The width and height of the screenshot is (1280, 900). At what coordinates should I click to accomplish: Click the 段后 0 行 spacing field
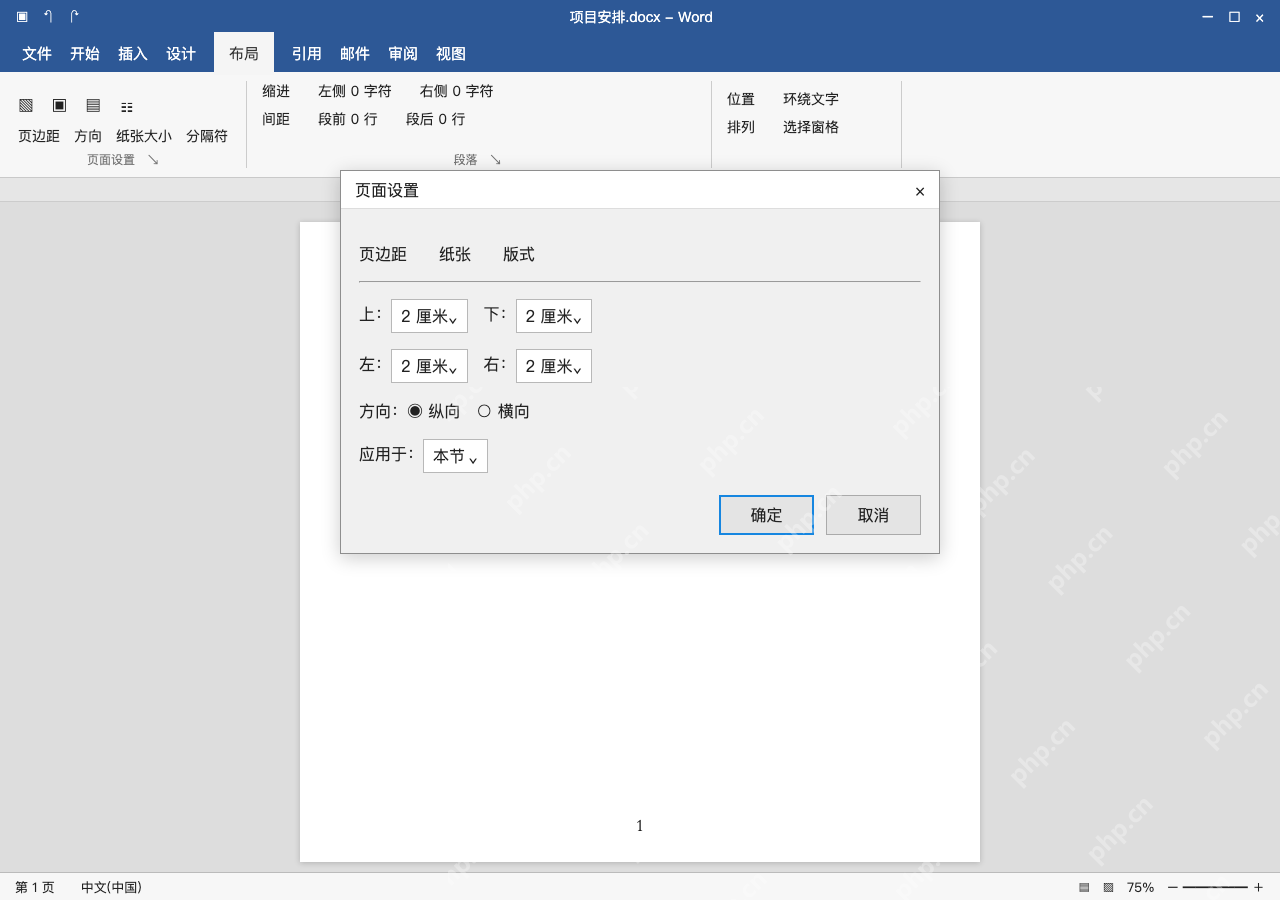(435, 119)
